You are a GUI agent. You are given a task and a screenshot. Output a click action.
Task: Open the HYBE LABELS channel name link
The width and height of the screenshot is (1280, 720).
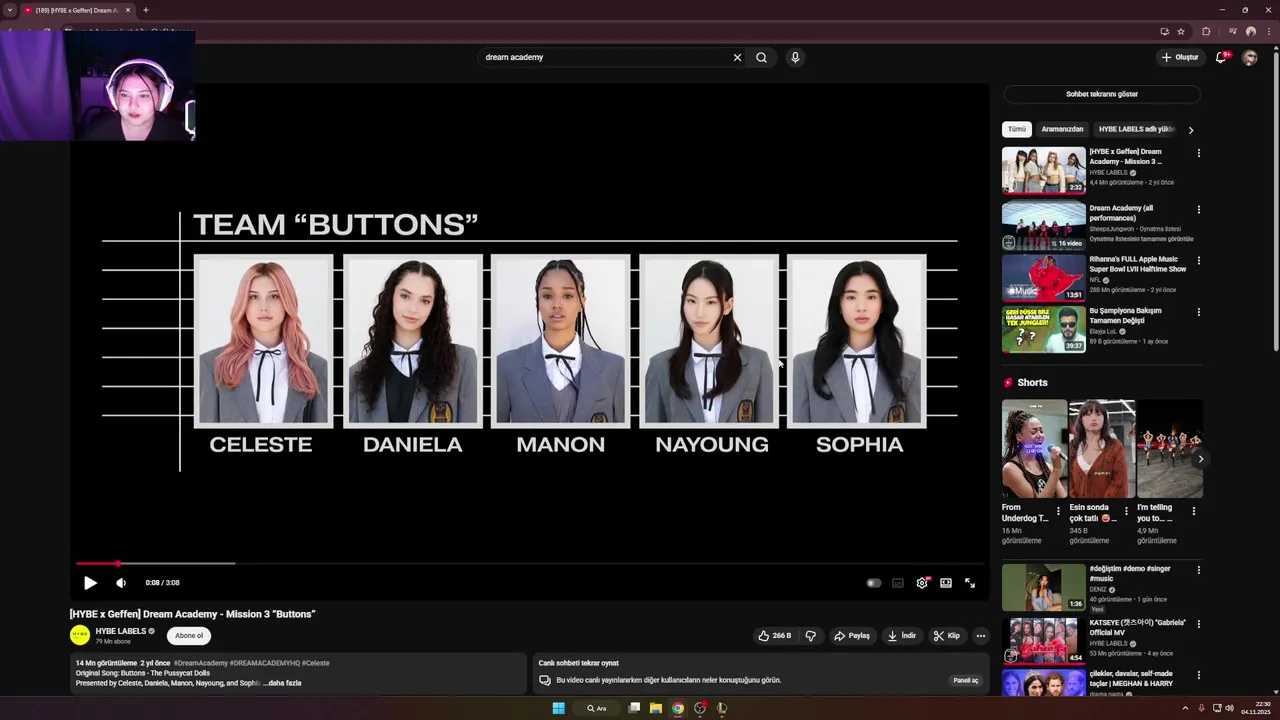(x=121, y=631)
